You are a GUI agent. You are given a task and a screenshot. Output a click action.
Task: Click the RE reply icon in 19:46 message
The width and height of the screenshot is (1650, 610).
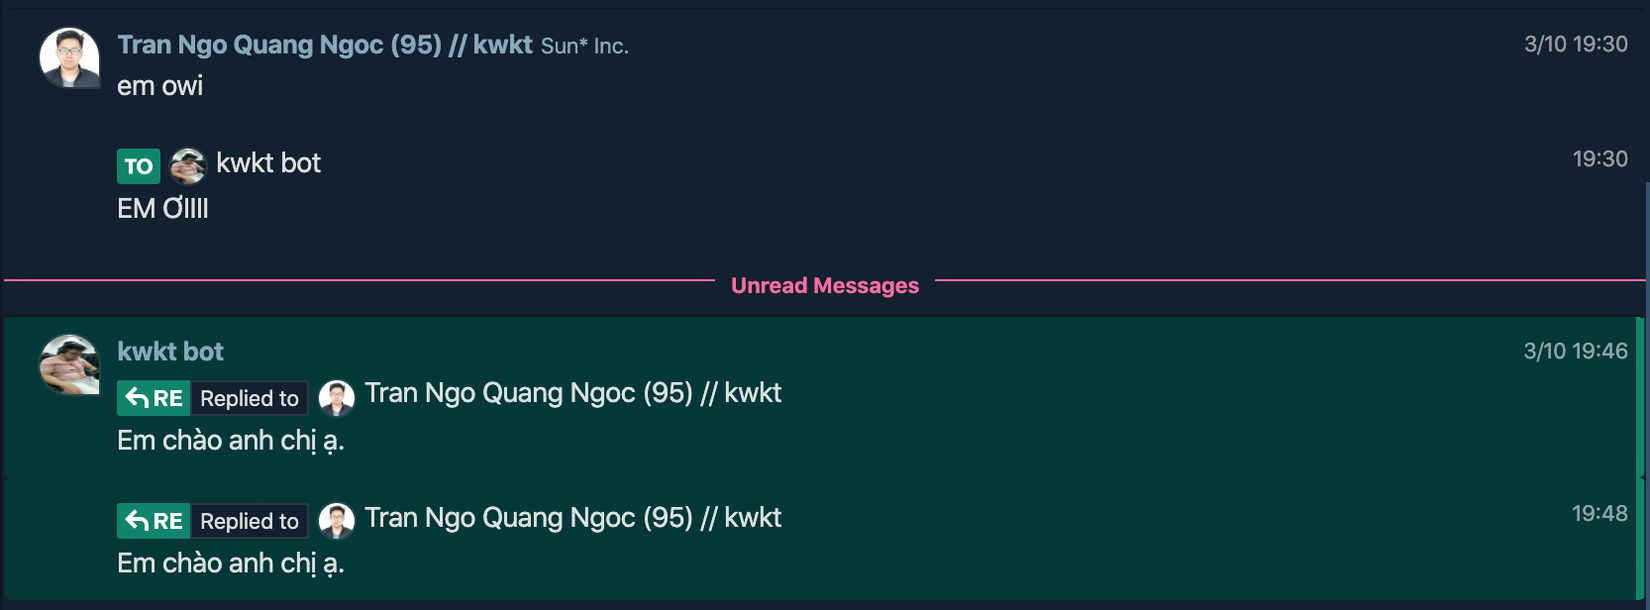154,398
